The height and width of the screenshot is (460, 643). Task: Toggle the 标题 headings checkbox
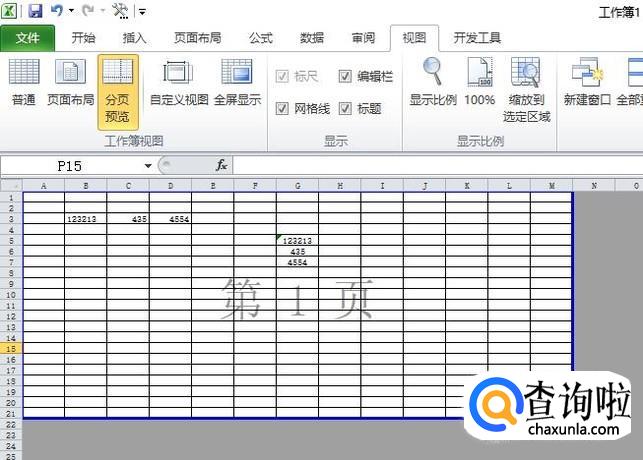pos(345,109)
